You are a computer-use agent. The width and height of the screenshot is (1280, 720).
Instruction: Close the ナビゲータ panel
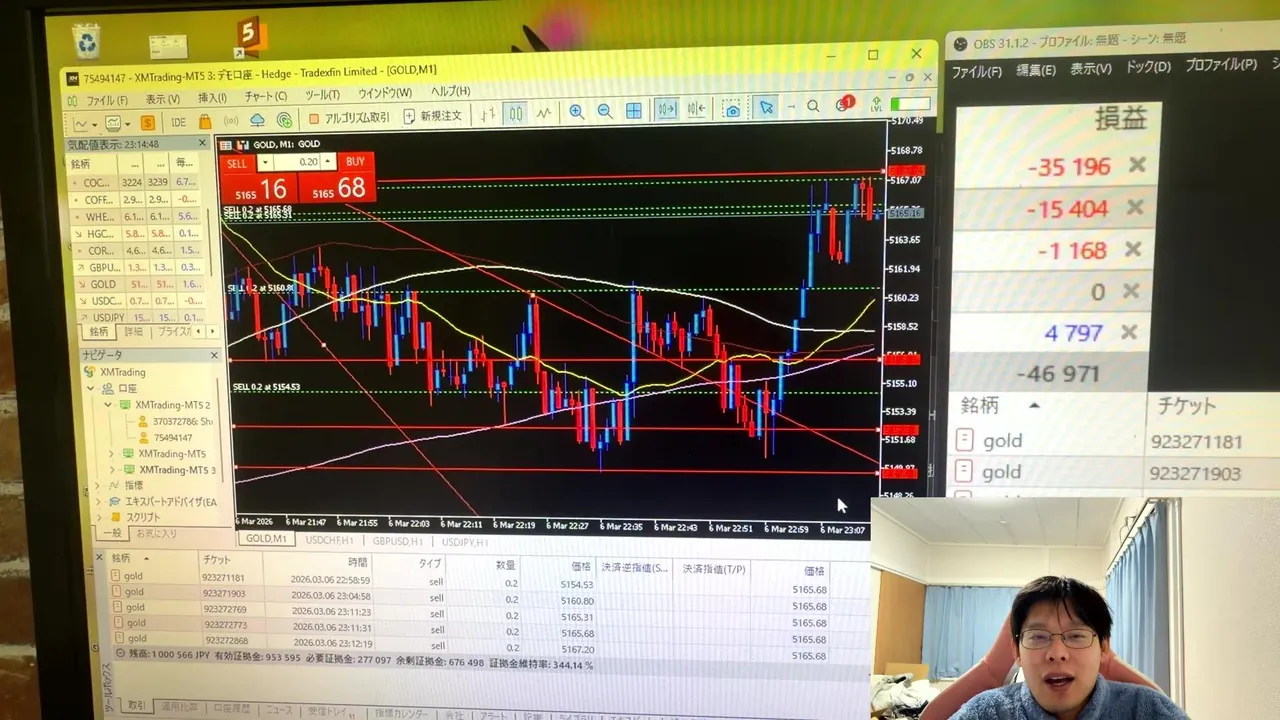[214, 355]
